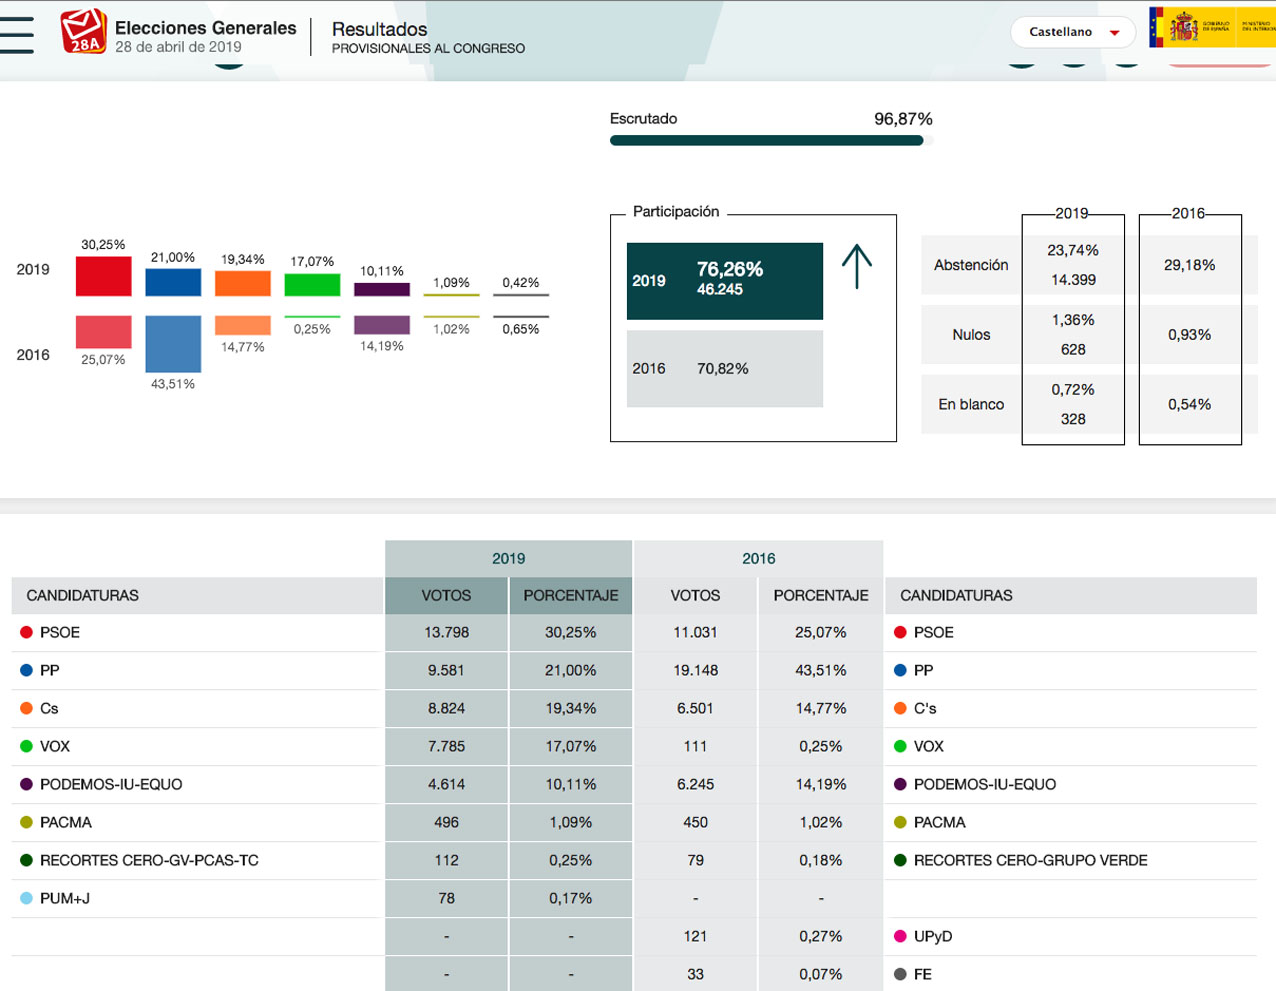Click red dot beside right PSOE

pos(900,632)
